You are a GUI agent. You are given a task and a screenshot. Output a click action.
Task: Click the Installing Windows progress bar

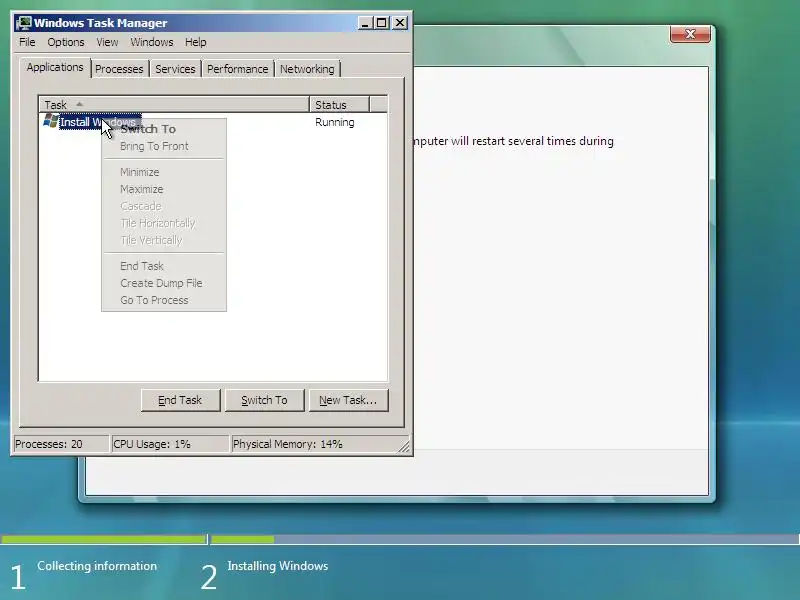pyautogui.click(x=505, y=539)
